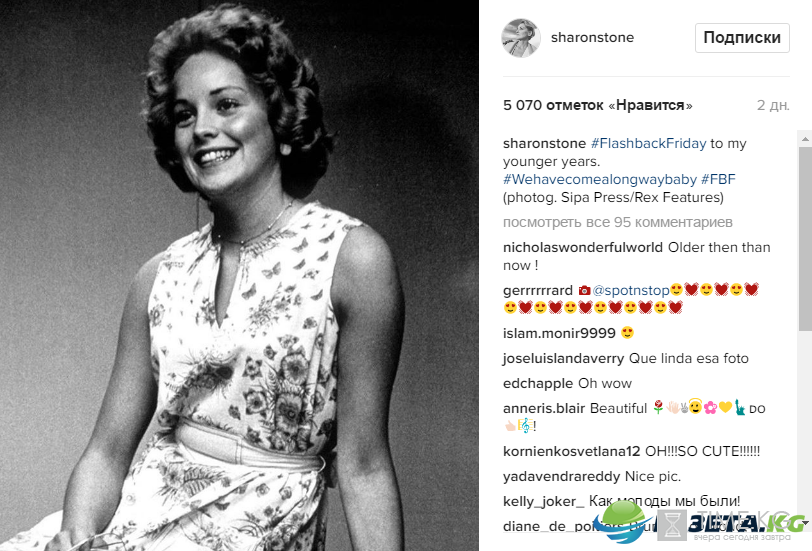The height and width of the screenshot is (551, 812).
Task: Open the #FBF hashtag link
Action: pyautogui.click(x=718, y=180)
